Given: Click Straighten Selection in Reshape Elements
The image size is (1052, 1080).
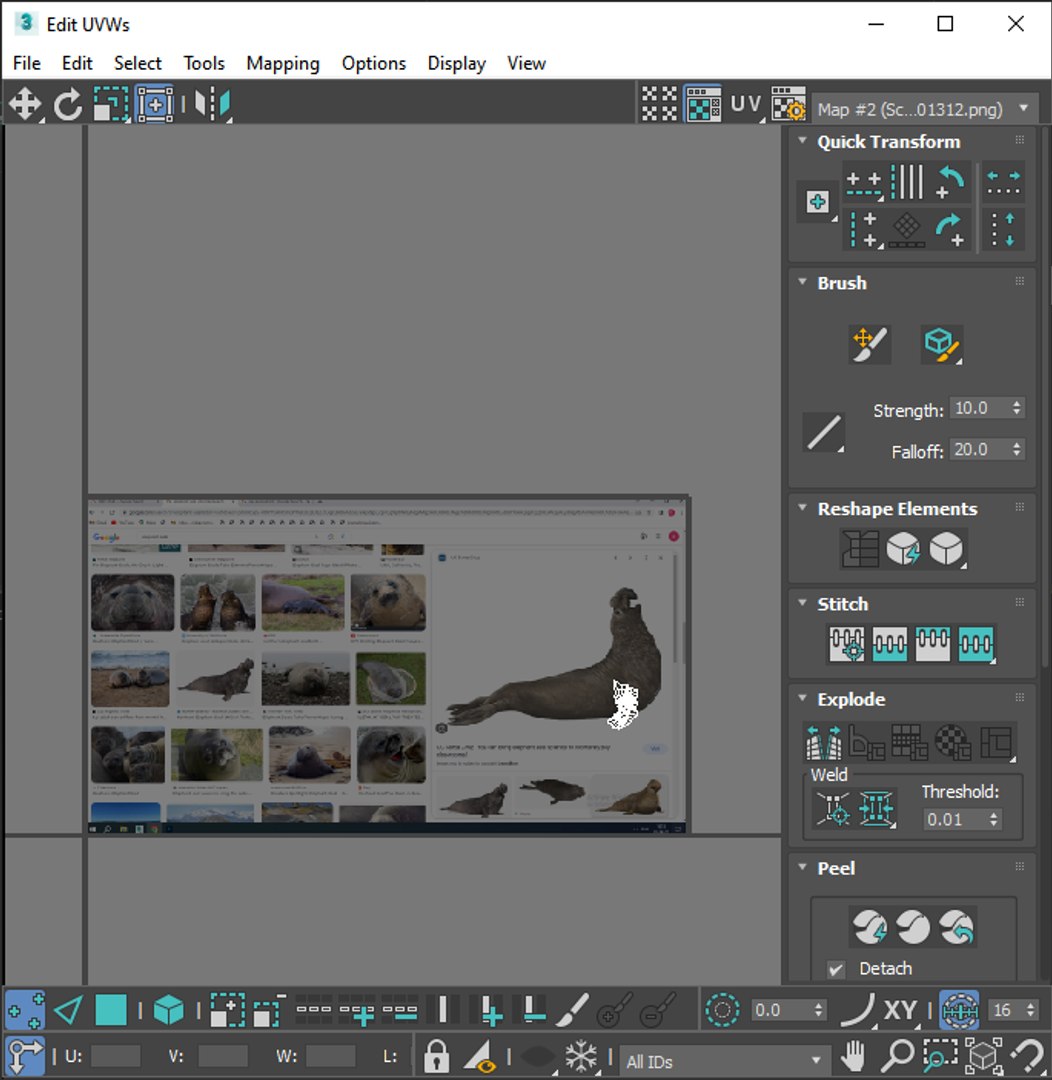Looking at the screenshot, I should point(860,549).
